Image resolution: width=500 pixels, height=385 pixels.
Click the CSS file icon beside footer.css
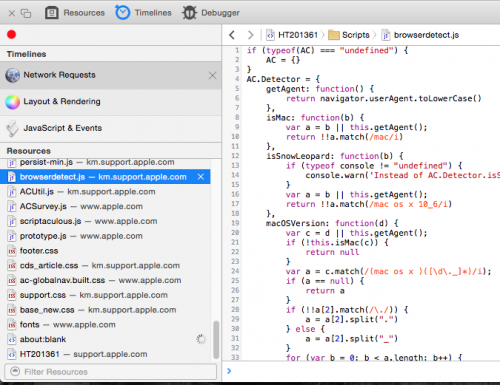tap(12, 251)
